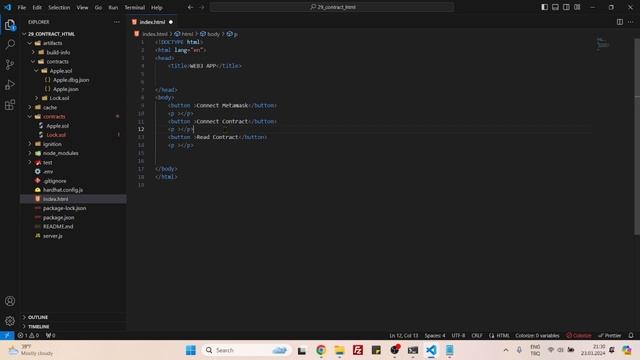Change indentation via Spaces: 4
The image size is (640, 360).
point(435,336)
